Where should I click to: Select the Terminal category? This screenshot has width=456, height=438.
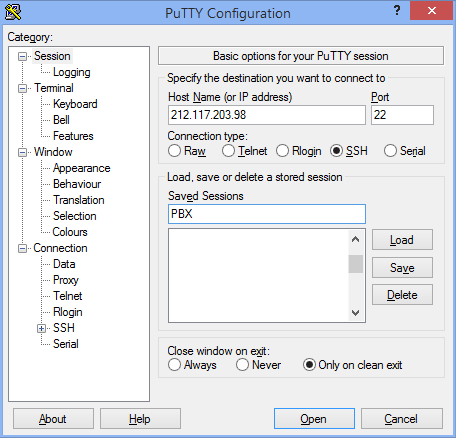click(x=54, y=88)
